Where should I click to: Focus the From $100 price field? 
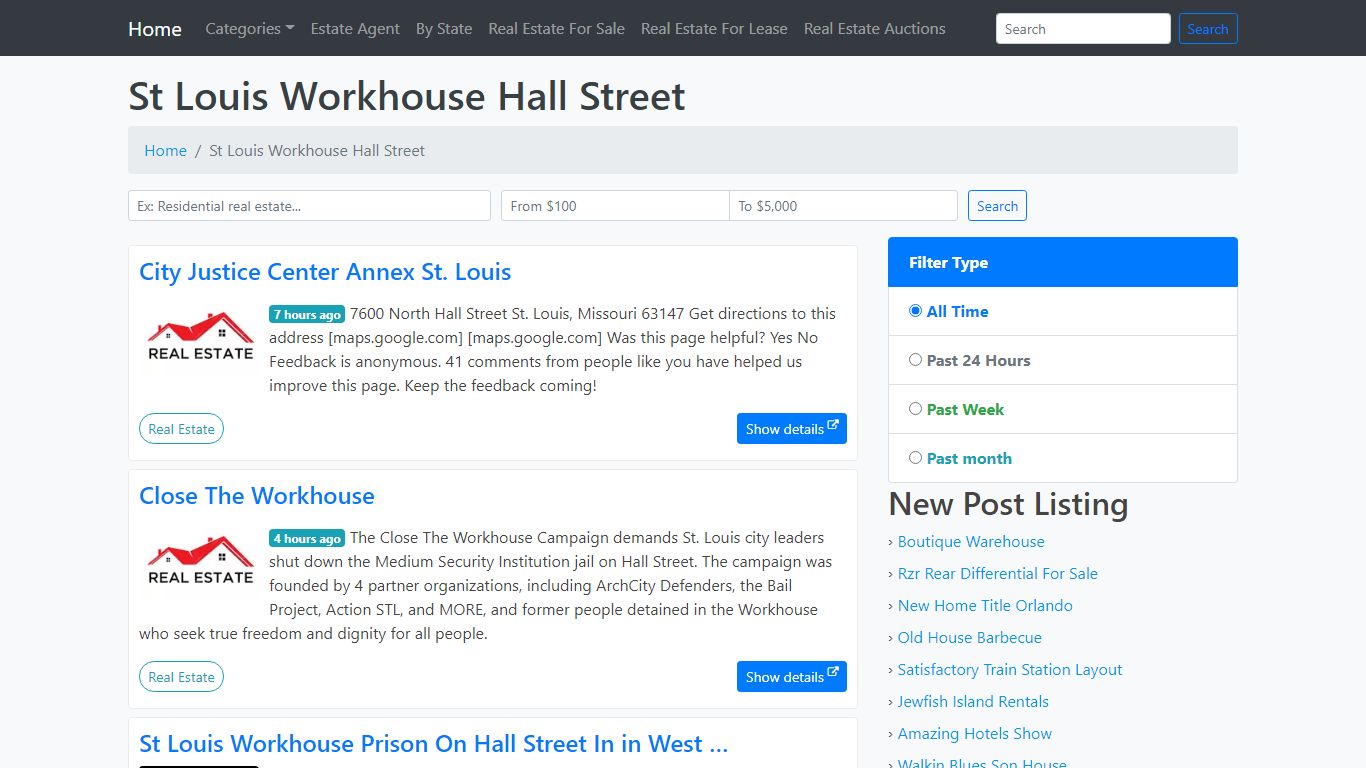pyautogui.click(x=615, y=206)
